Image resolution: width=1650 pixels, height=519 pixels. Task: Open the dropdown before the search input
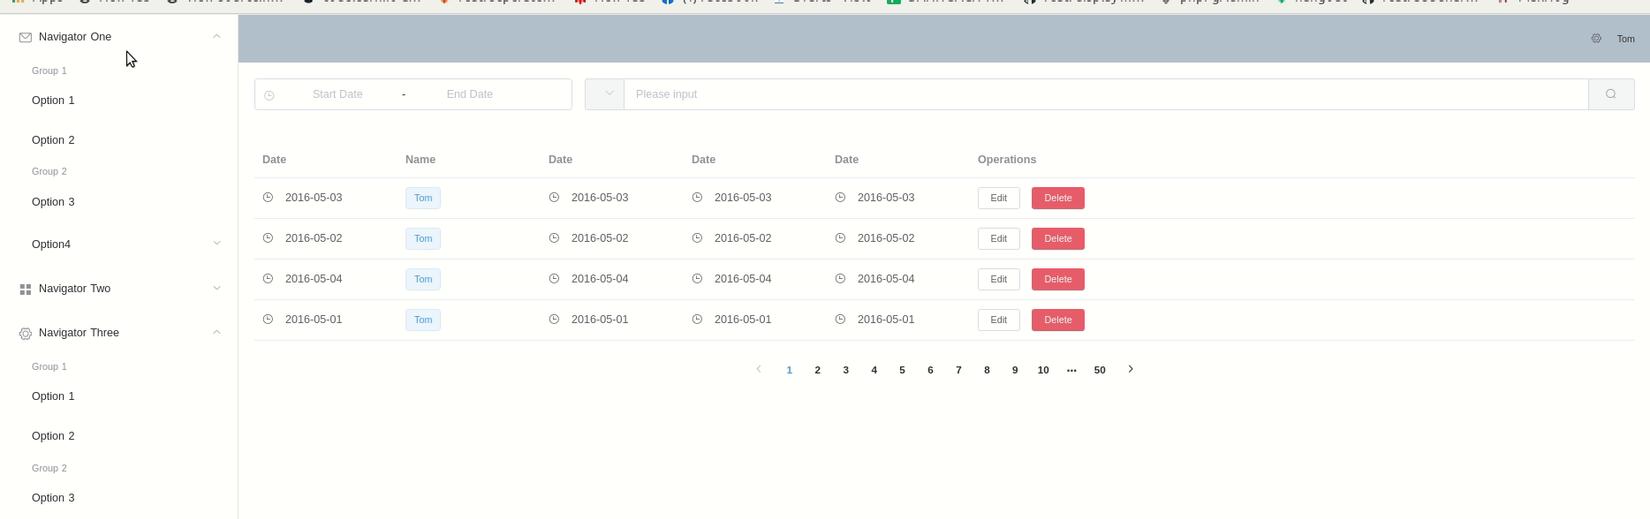[x=605, y=94]
